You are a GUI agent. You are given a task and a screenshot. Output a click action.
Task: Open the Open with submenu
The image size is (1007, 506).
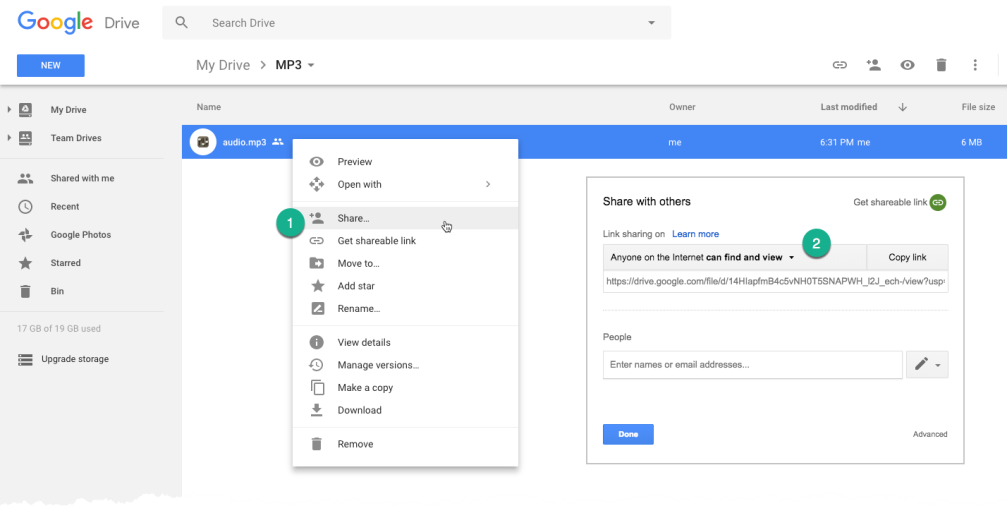(x=405, y=185)
